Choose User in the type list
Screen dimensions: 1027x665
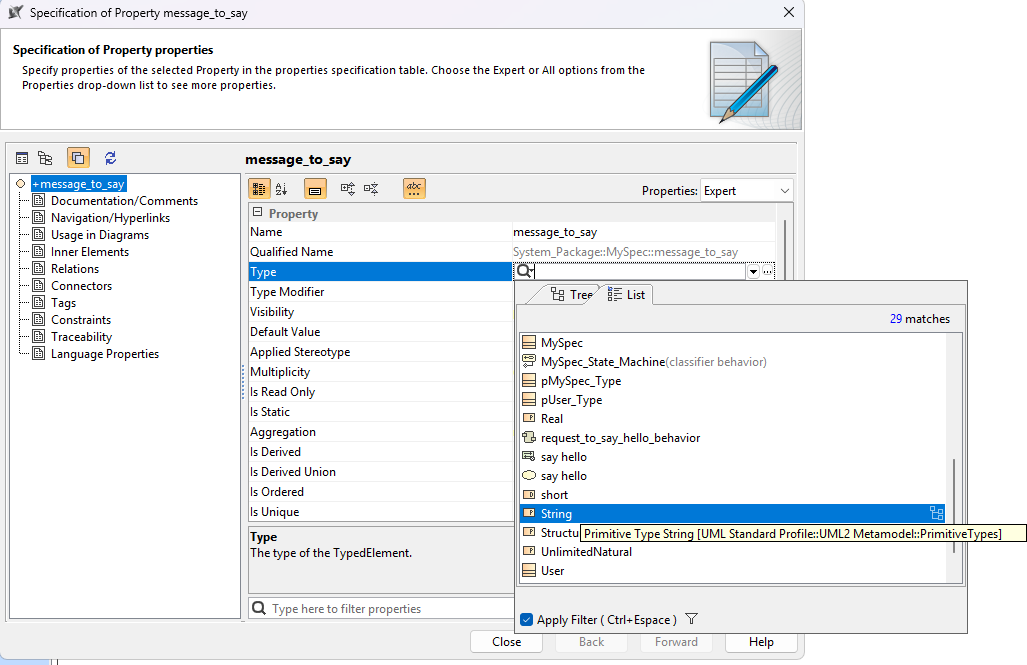point(732,571)
